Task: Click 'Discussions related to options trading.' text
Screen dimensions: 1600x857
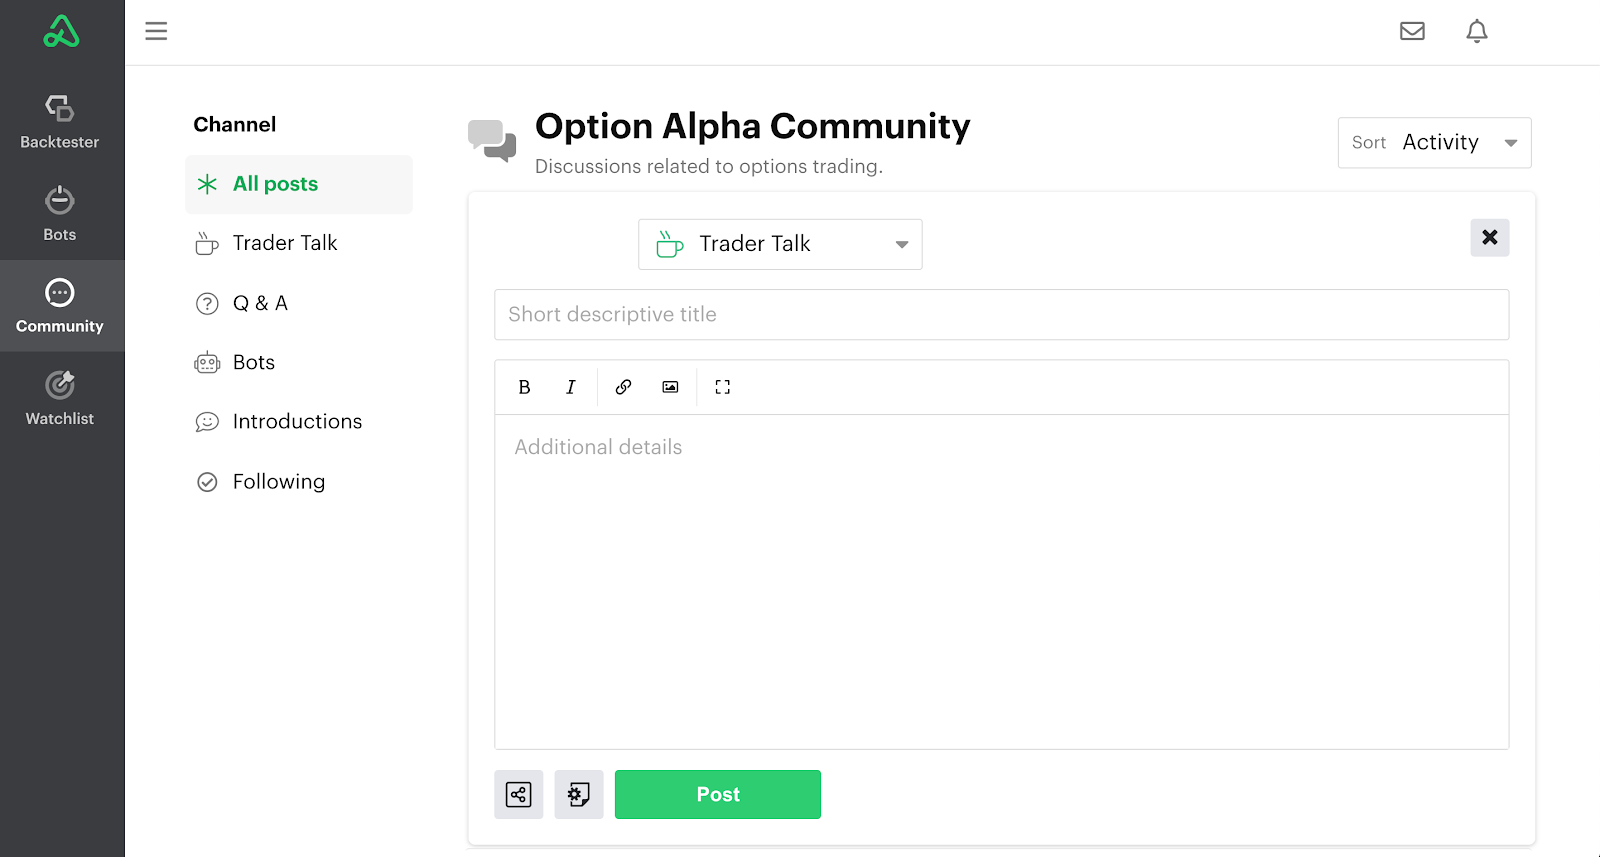Action: (x=709, y=166)
